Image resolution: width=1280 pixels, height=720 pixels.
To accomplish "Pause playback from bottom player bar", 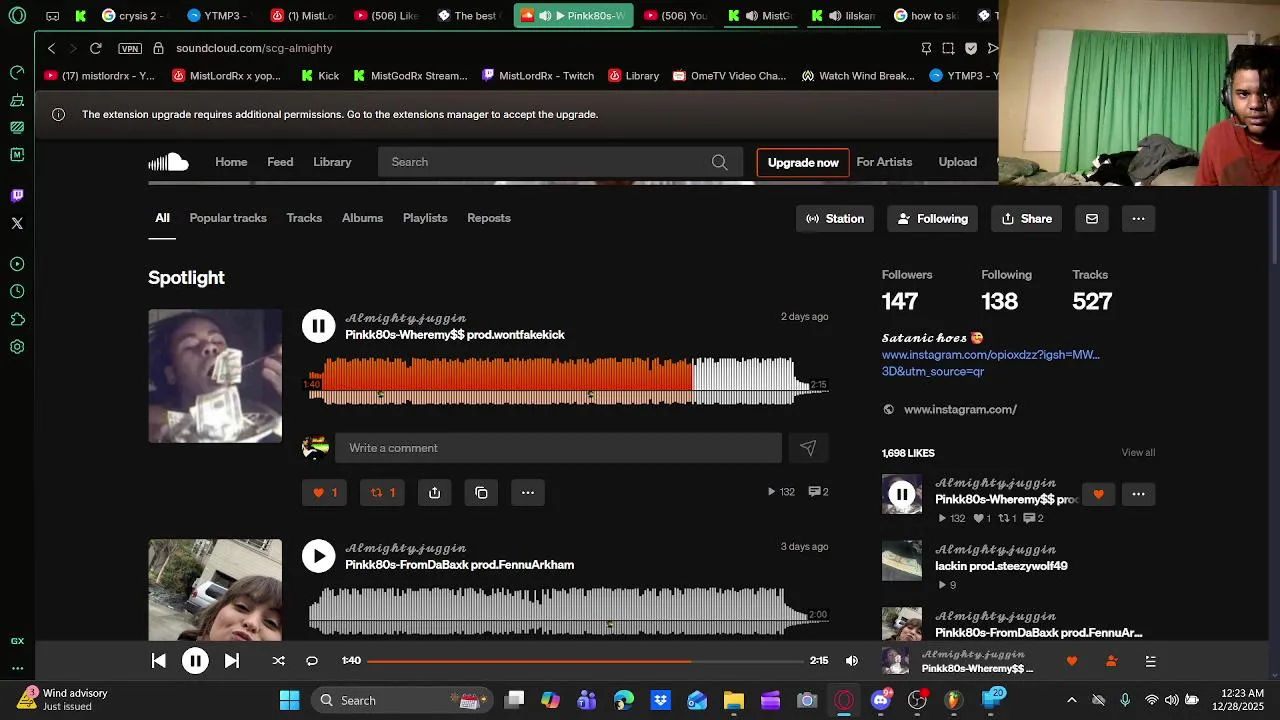I will click(195, 661).
